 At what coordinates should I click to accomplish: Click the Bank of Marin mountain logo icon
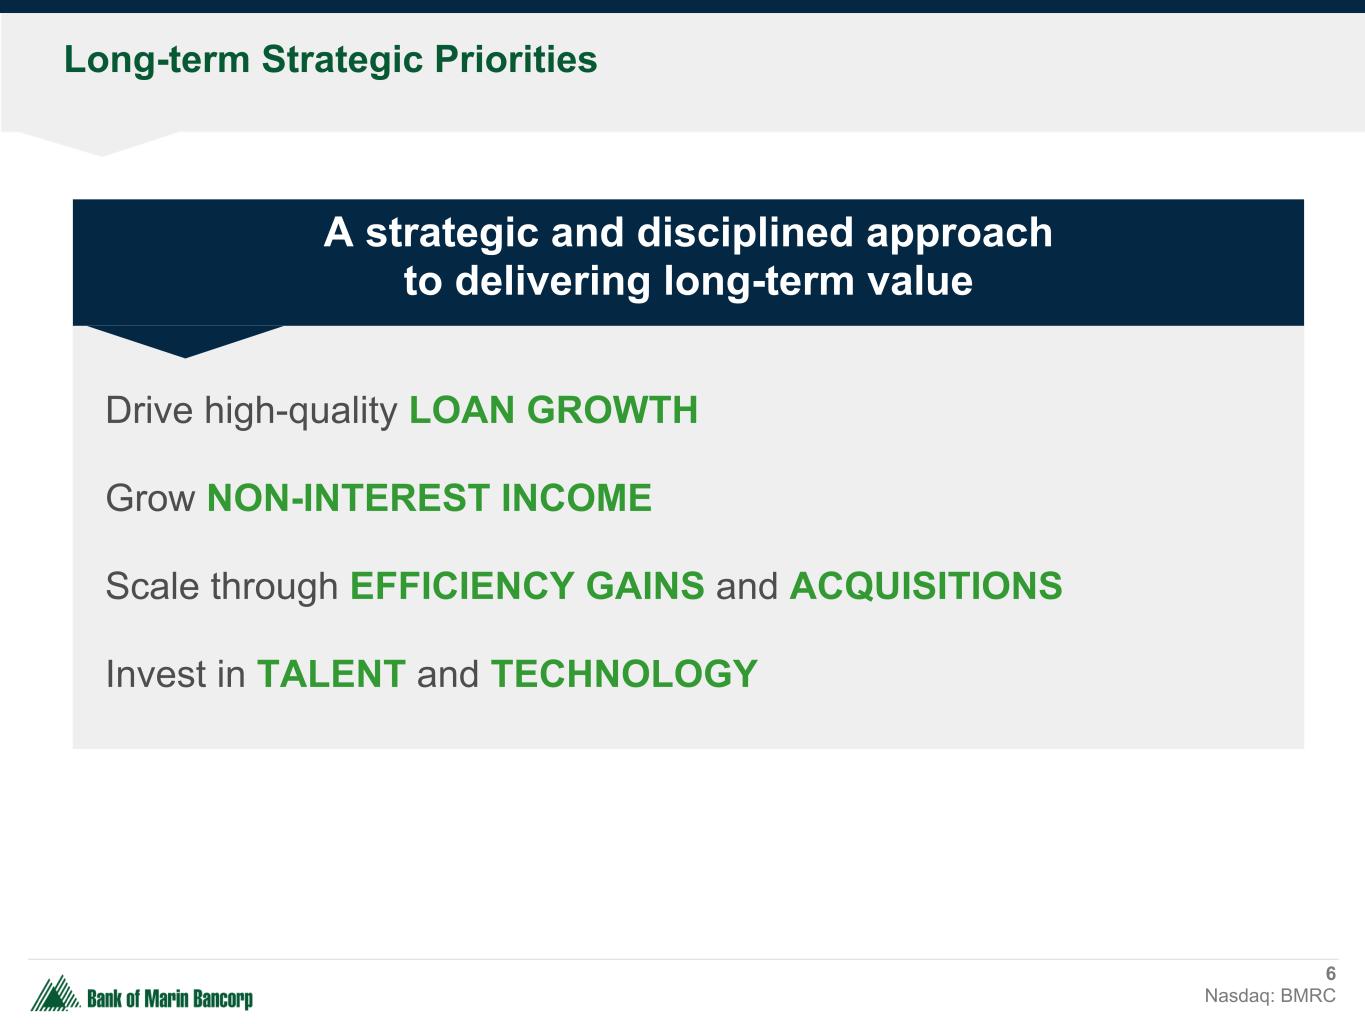coord(54,994)
